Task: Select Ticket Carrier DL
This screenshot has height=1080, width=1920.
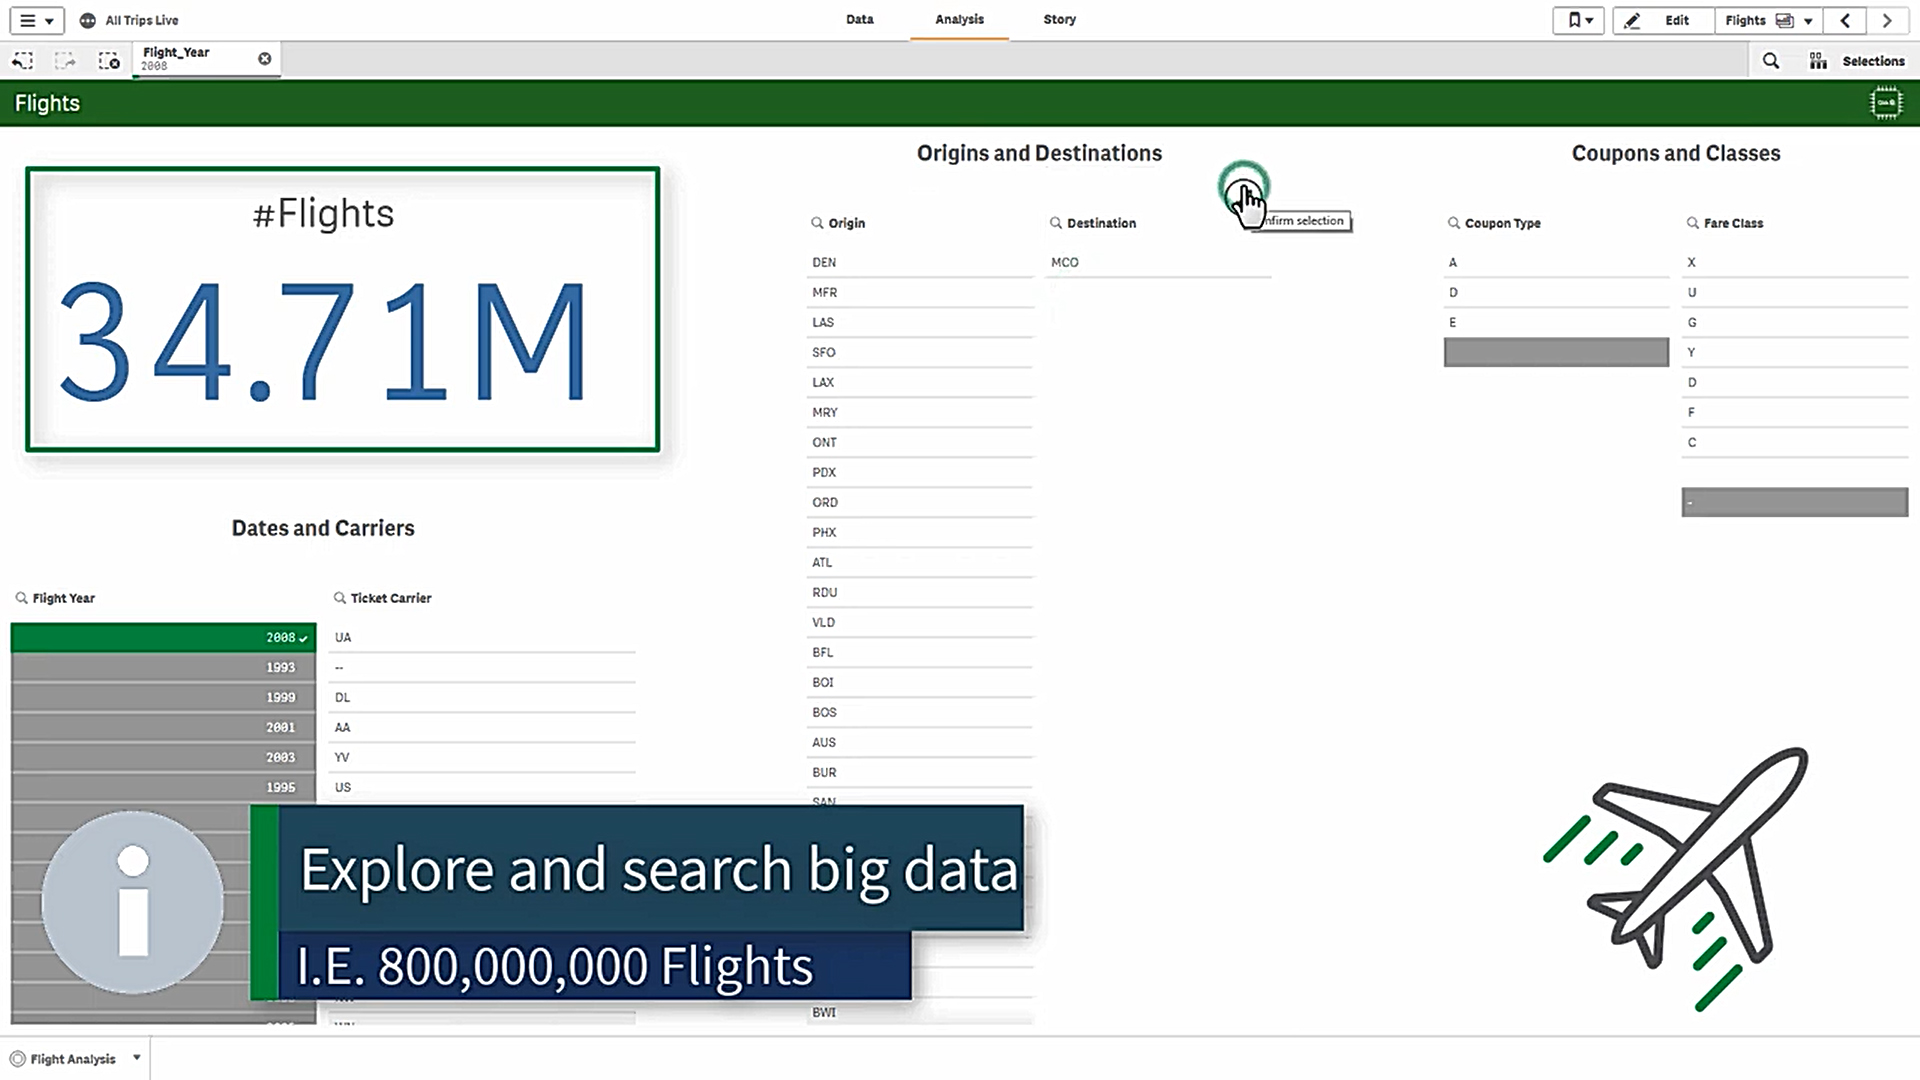Action: pyautogui.click(x=483, y=697)
